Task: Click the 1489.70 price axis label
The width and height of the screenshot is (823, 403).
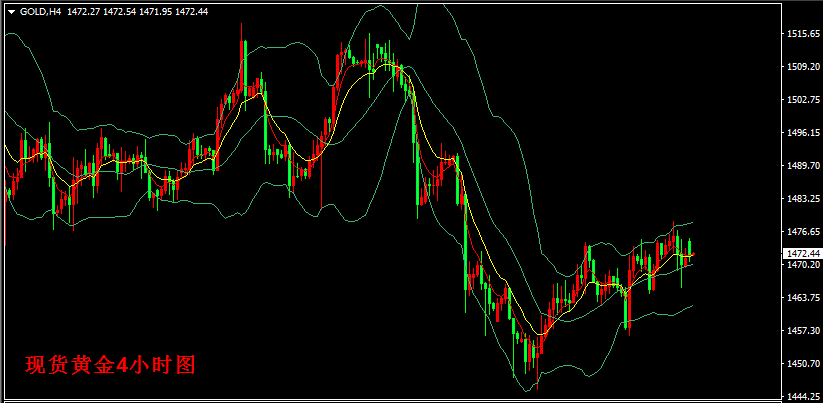Action: tap(804, 166)
